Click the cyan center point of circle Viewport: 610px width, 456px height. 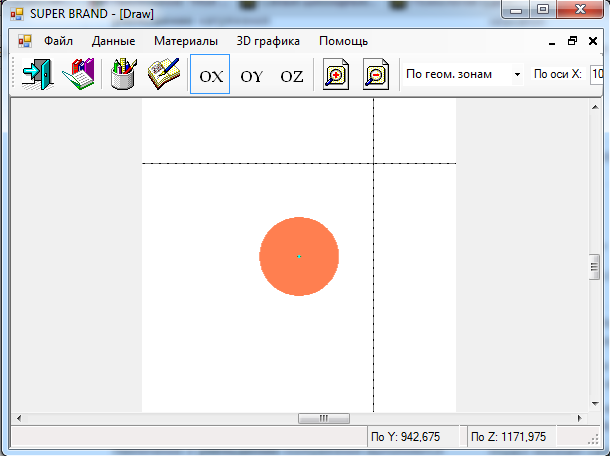point(299,256)
